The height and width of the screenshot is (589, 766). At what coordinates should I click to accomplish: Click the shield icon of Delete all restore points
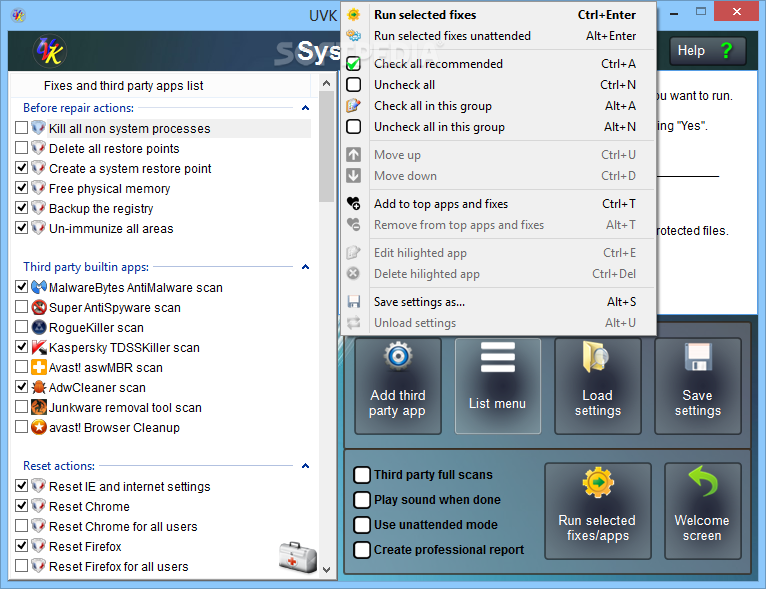click(x=39, y=148)
